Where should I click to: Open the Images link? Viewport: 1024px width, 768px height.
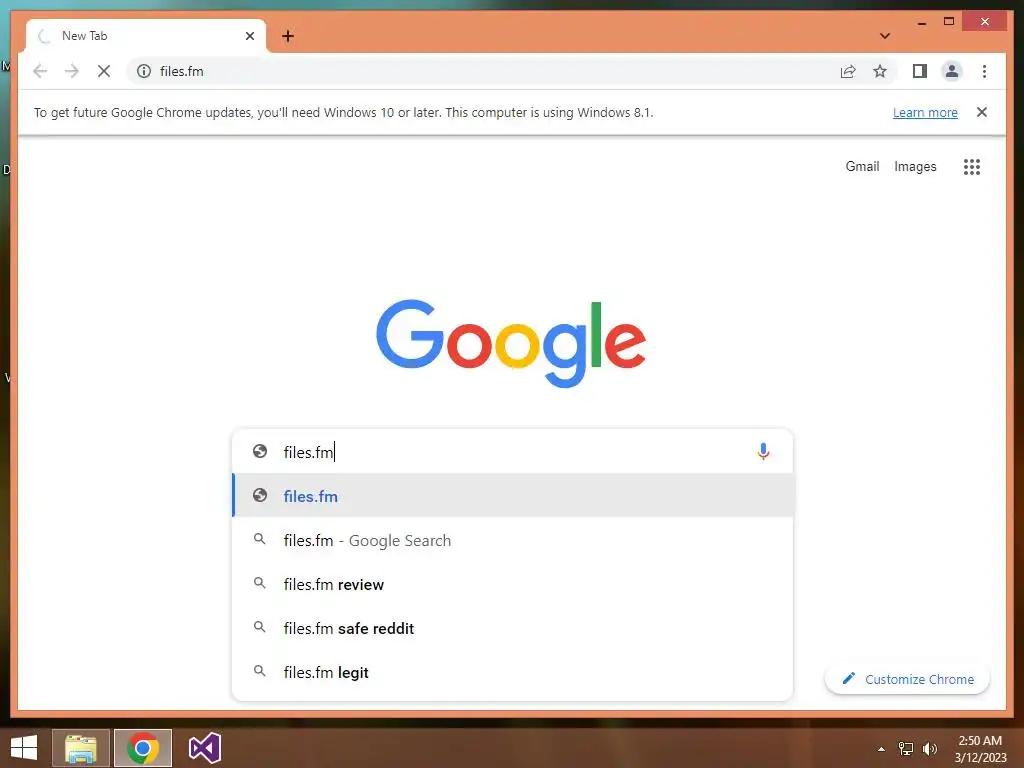click(915, 167)
